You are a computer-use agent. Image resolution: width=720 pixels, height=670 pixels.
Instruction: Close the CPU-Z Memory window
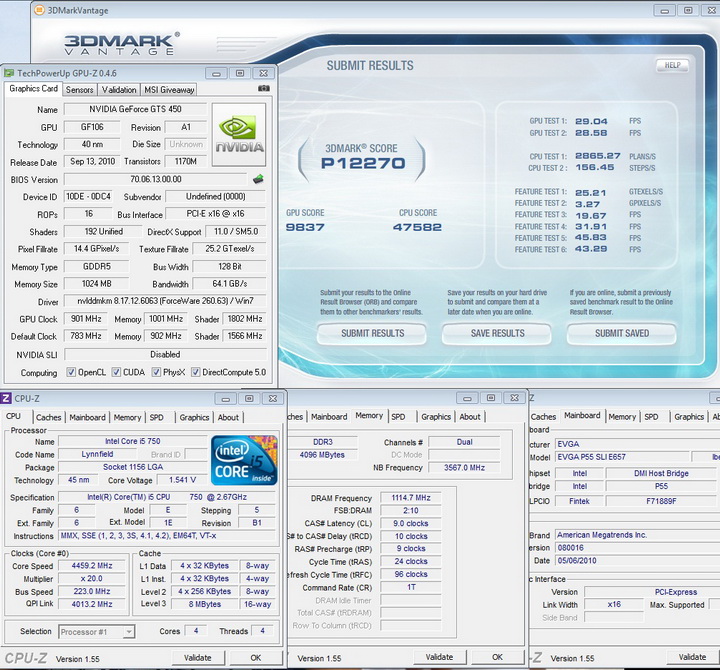tap(515, 398)
